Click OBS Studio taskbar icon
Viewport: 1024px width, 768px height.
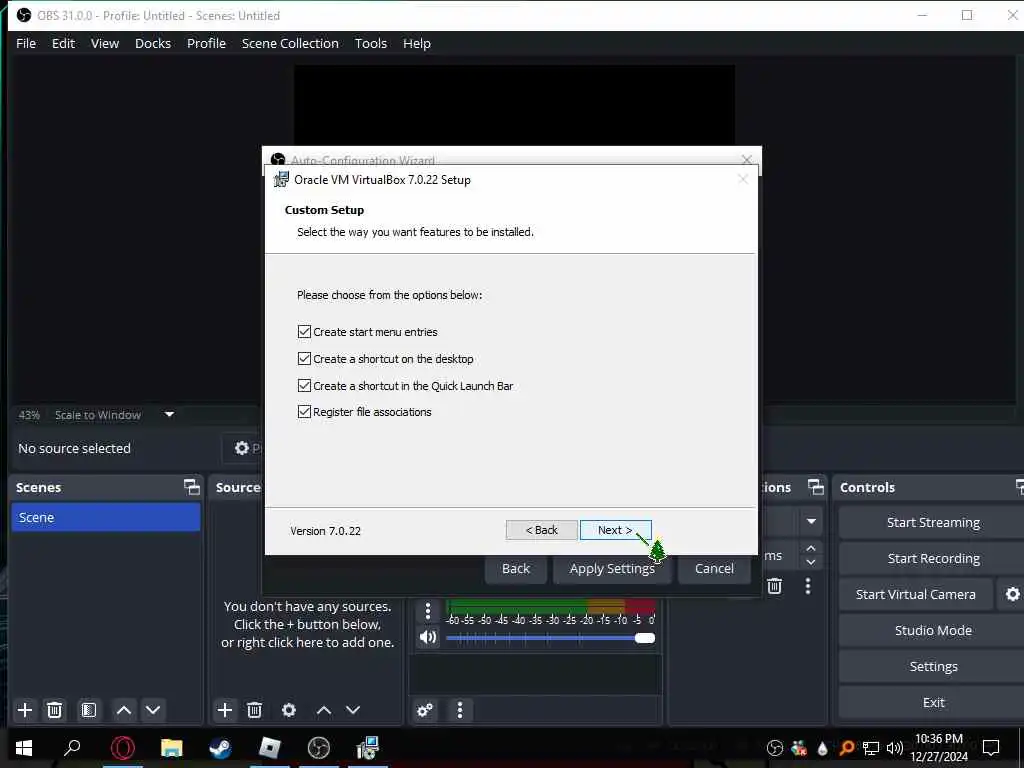(319, 748)
